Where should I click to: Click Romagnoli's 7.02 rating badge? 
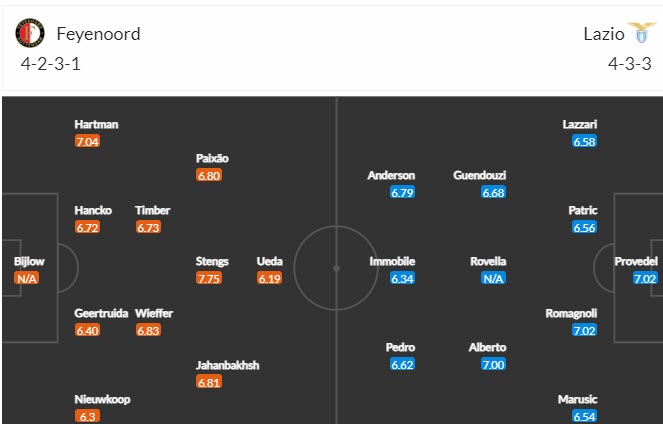pos(584,331)
